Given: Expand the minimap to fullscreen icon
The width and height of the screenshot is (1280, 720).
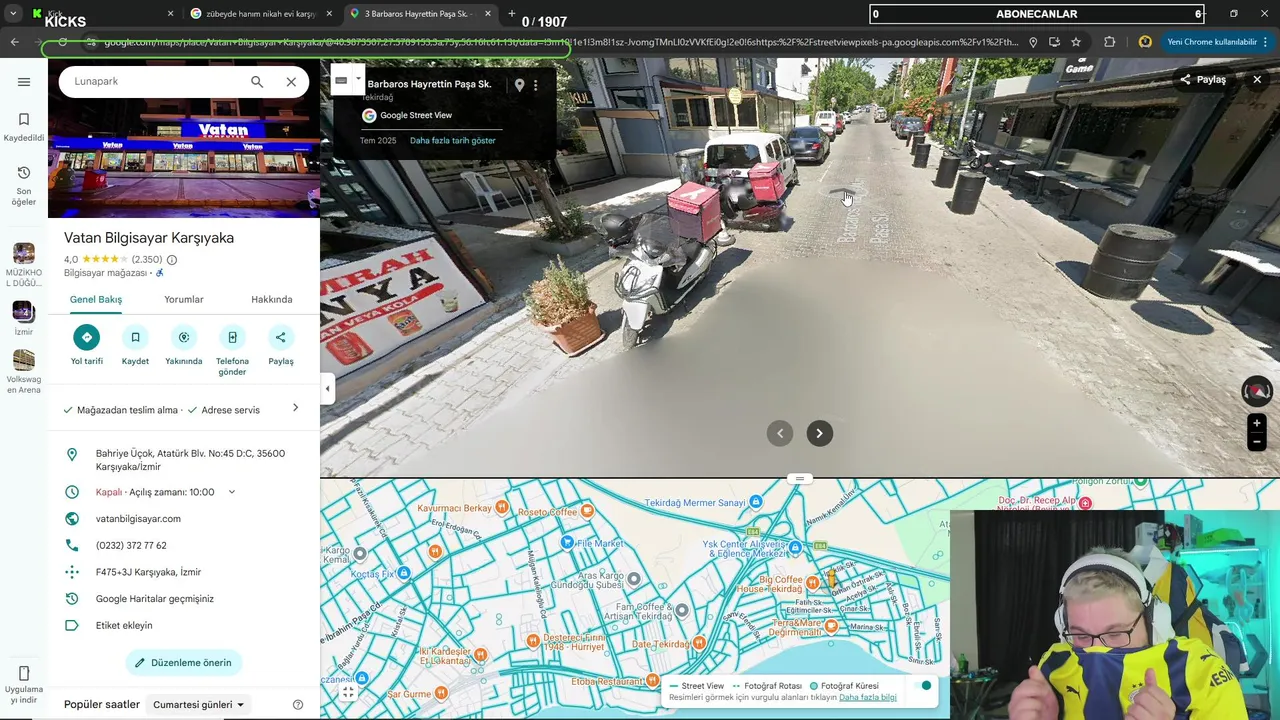Looking at the screenshot, I should (348, 692).
